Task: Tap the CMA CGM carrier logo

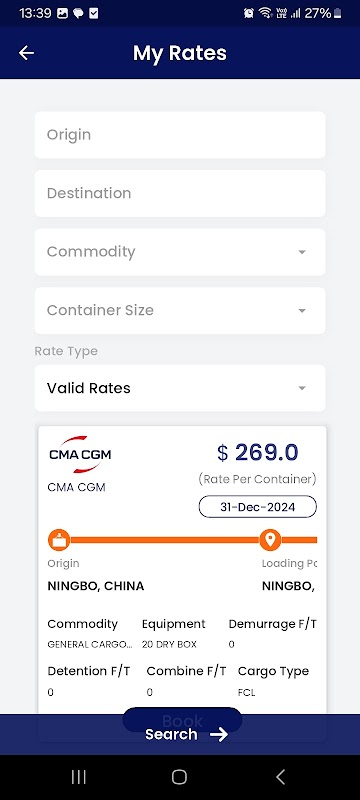Action: coord(80,453)
